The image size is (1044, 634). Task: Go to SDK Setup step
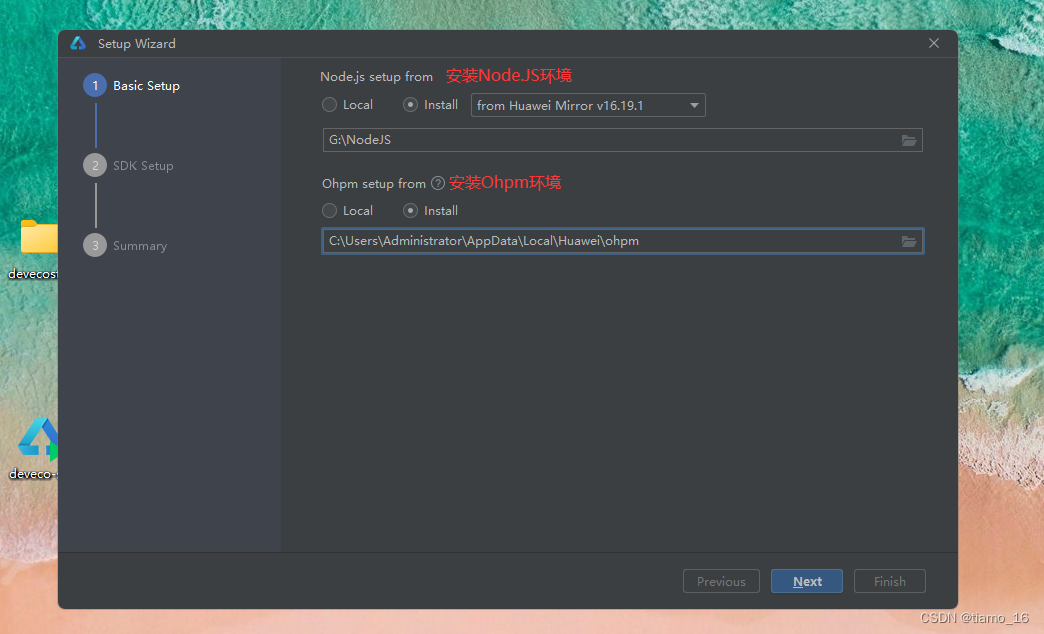click(x=129, y=165)
